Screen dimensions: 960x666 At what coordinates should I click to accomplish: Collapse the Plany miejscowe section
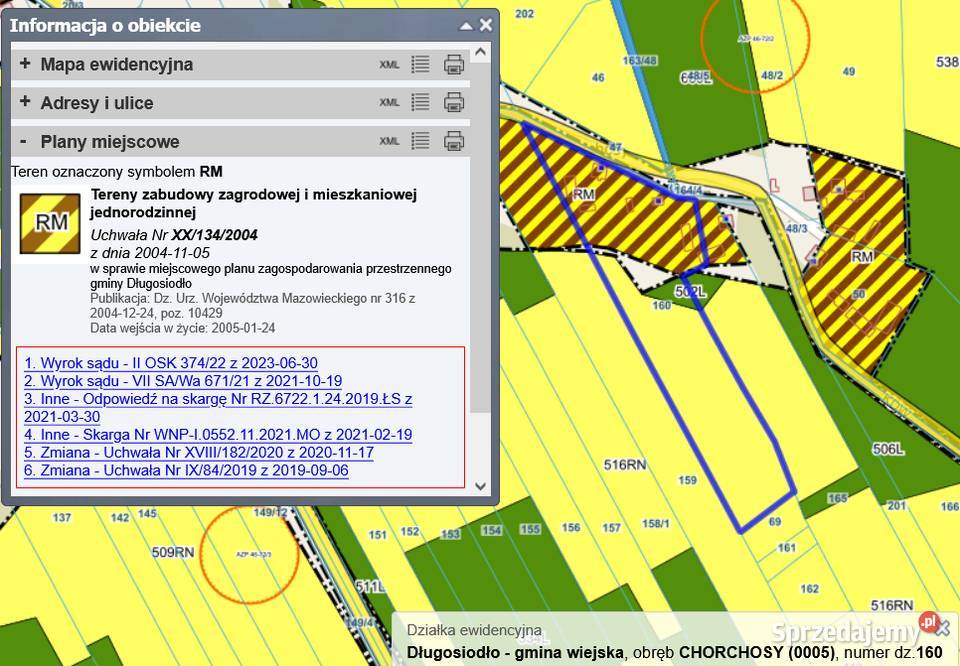tap(25, 141)
